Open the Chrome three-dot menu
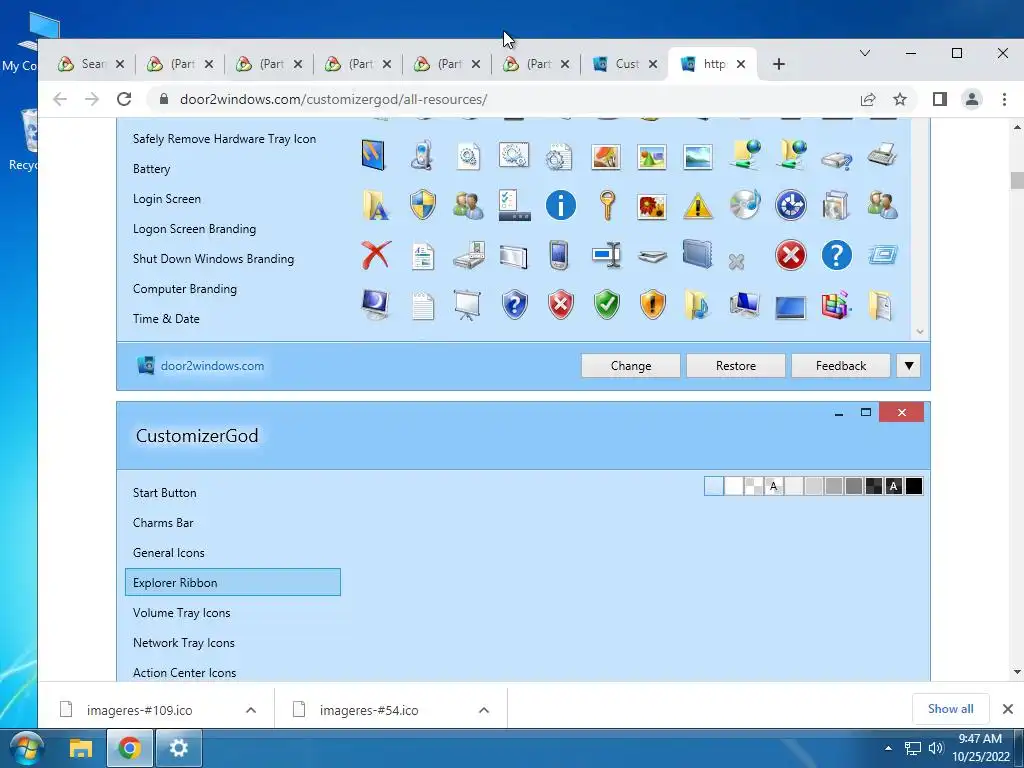This screenshot has width=1024, height=768. (x=1004, y=99)
